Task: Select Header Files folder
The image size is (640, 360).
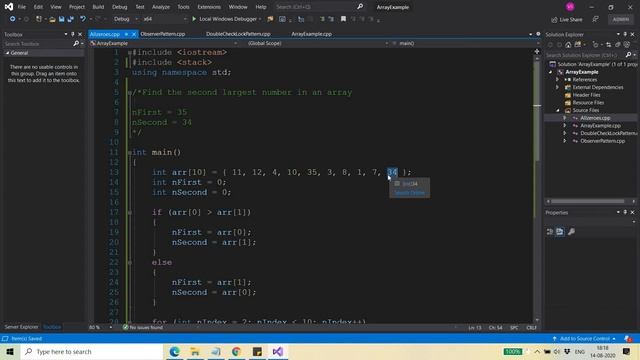Action: click(587, 95)
